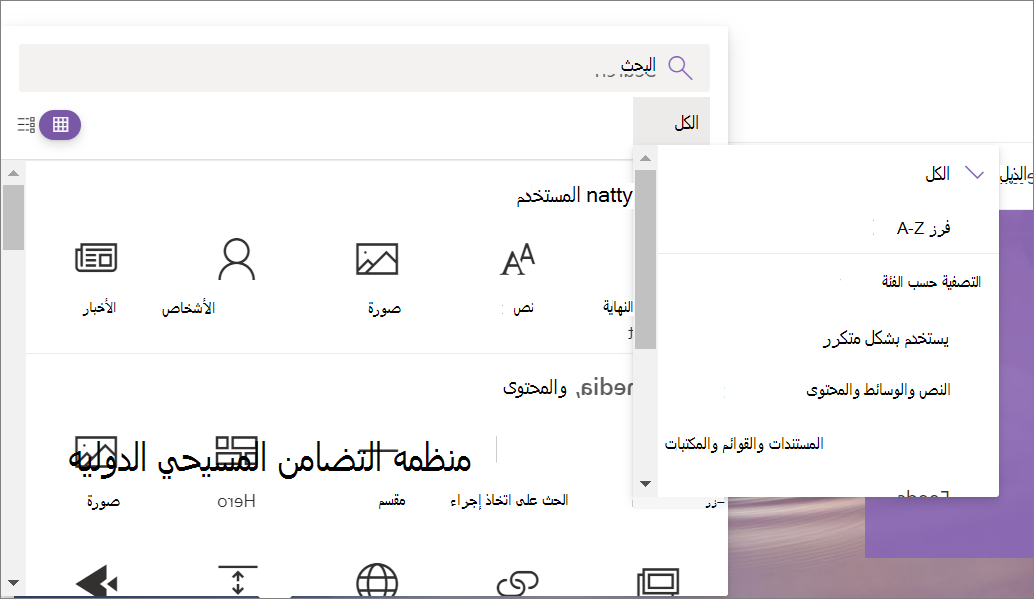Viewport: 1034px width, 599px height.
Task: Focus the البحث search field
Action: (x=364, y=68)
